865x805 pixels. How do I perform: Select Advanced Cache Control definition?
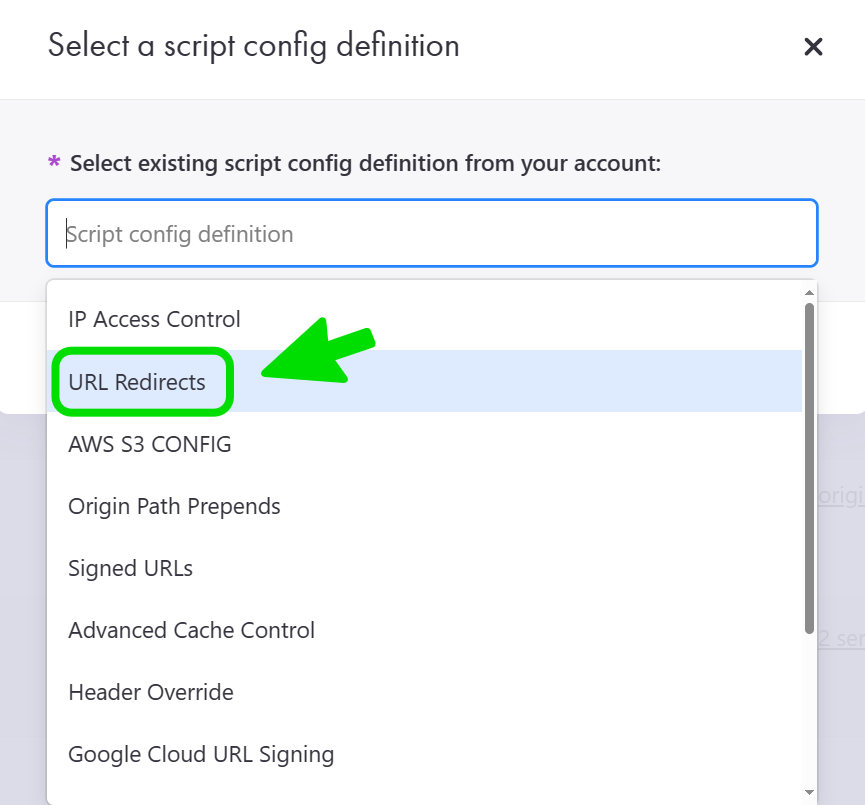(191, 630)
